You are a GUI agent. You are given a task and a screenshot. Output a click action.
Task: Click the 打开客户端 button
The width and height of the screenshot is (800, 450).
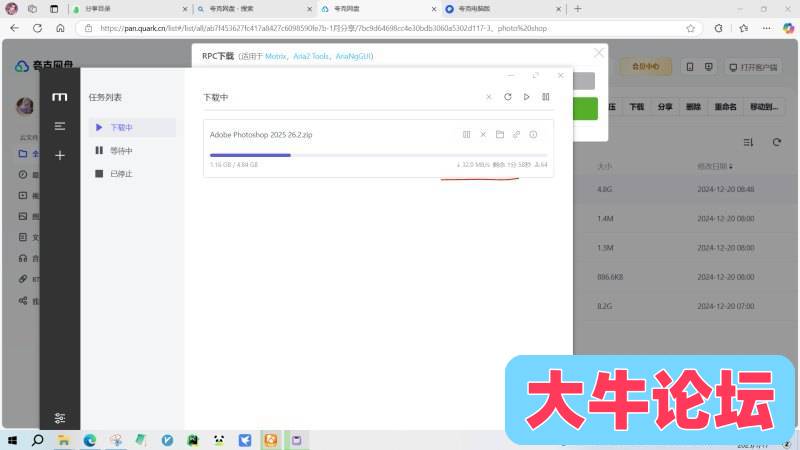tap(753, 67)
